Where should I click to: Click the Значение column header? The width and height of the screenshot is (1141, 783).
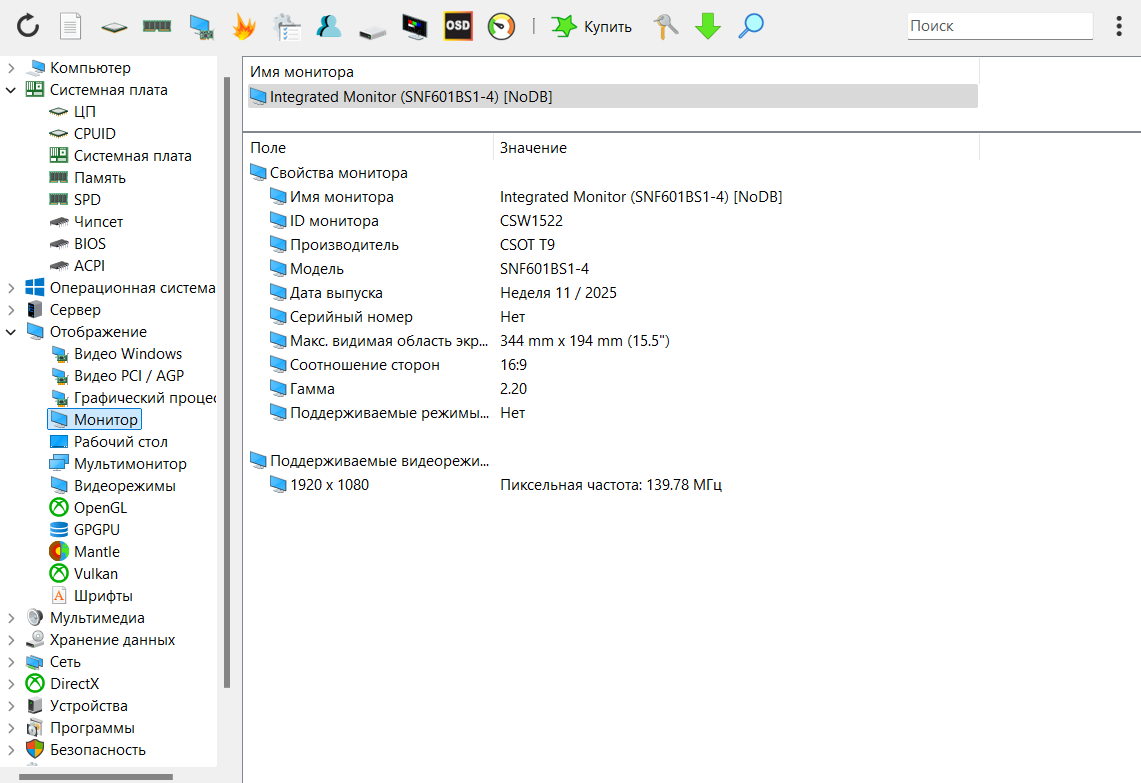click(x=533, y=148)
